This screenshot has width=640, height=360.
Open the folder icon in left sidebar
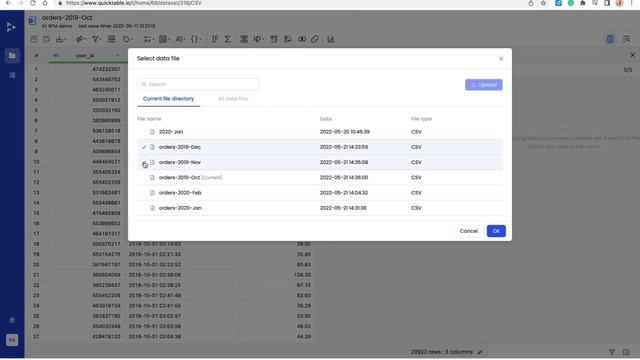pos(12,56)
